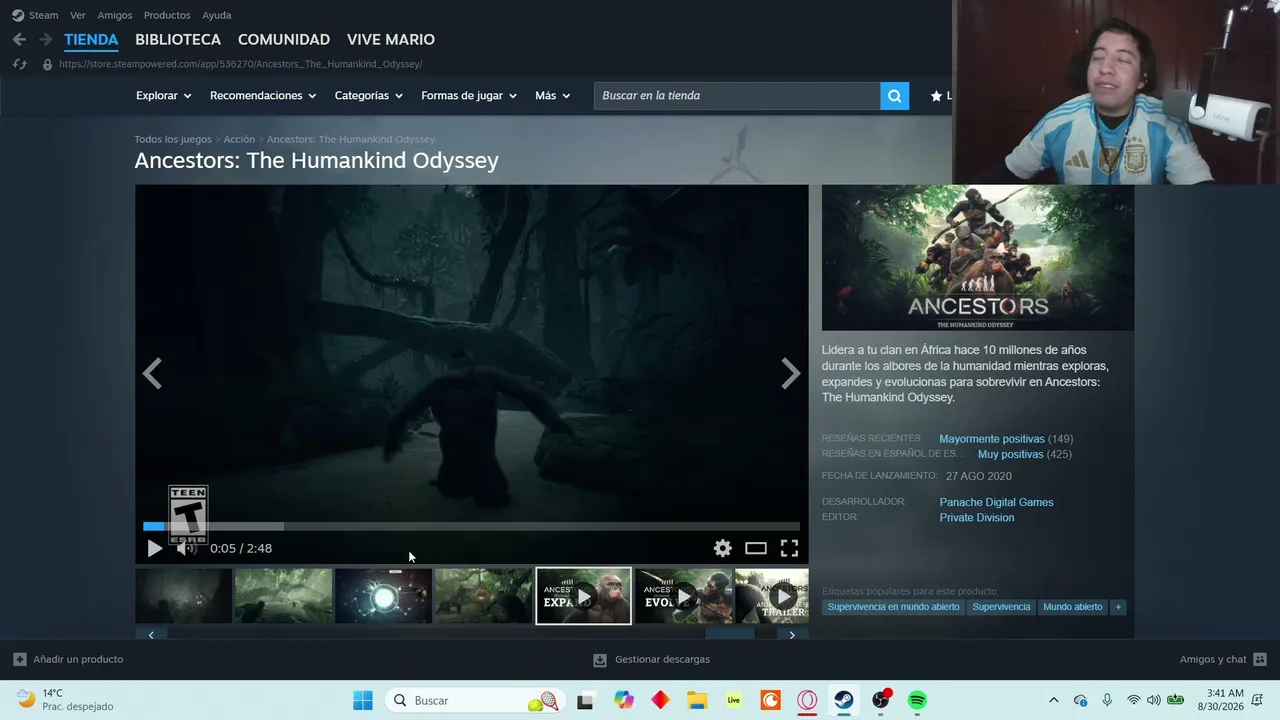
Task: Open the Ver menu
Action: pos(78,15)
